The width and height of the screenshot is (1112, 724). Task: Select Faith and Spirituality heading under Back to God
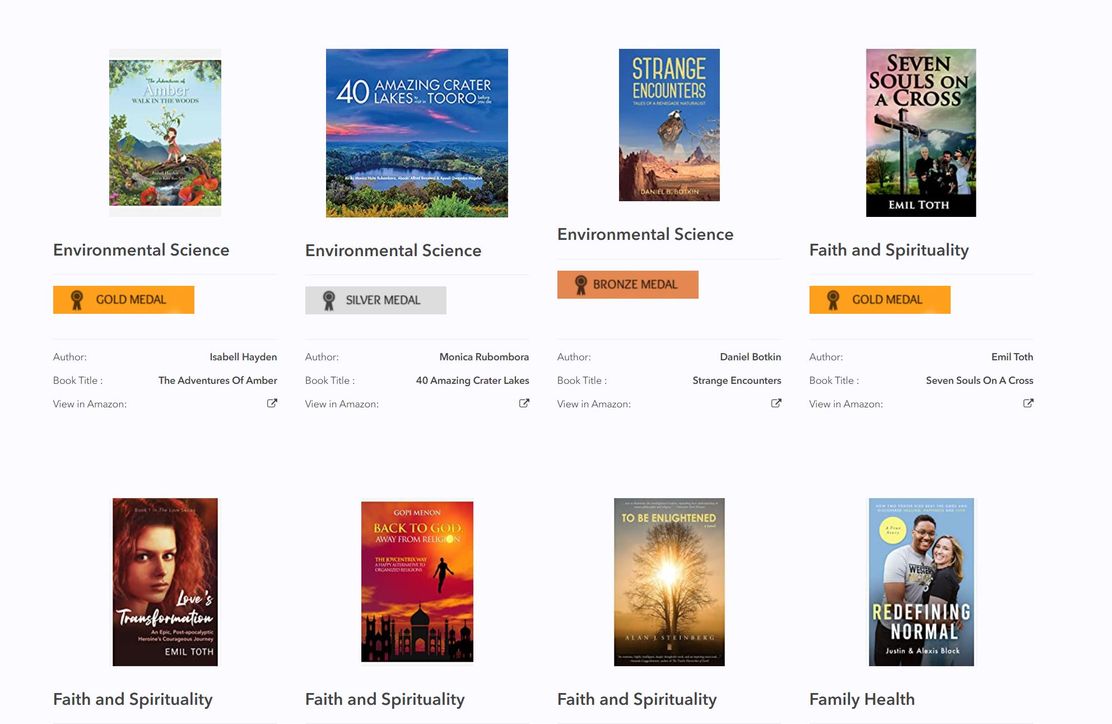tap(384, 699)
